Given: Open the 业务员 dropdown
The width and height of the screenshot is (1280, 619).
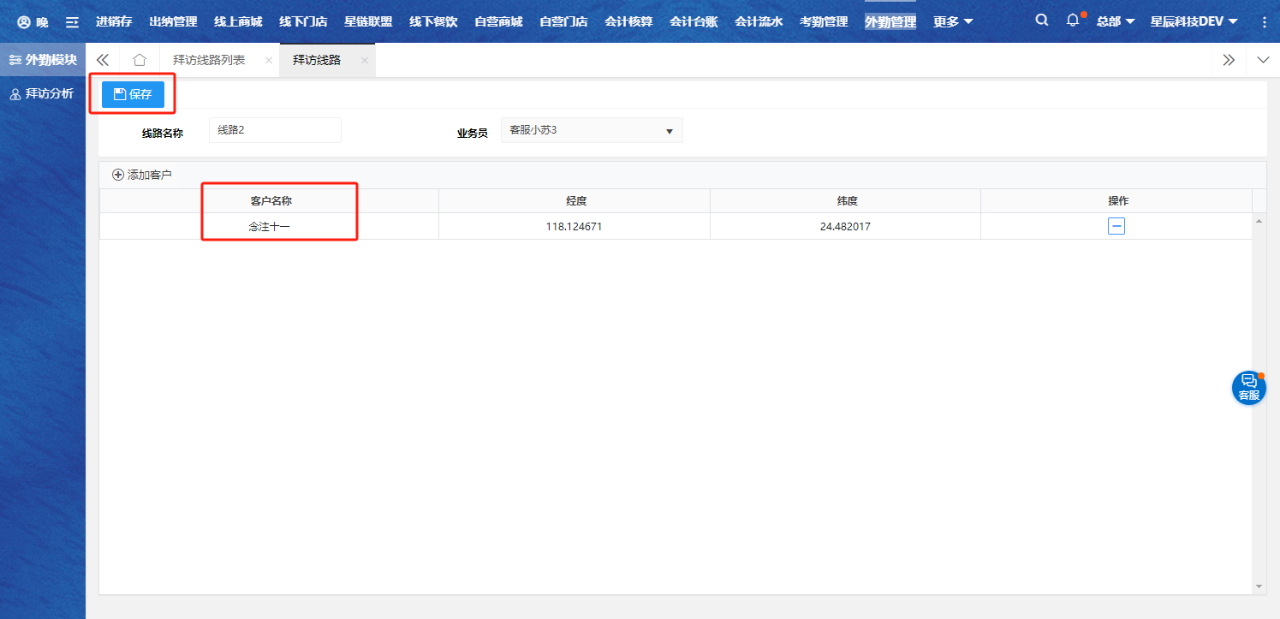Looking at the screenshot, I should click(x=591, y=130).
